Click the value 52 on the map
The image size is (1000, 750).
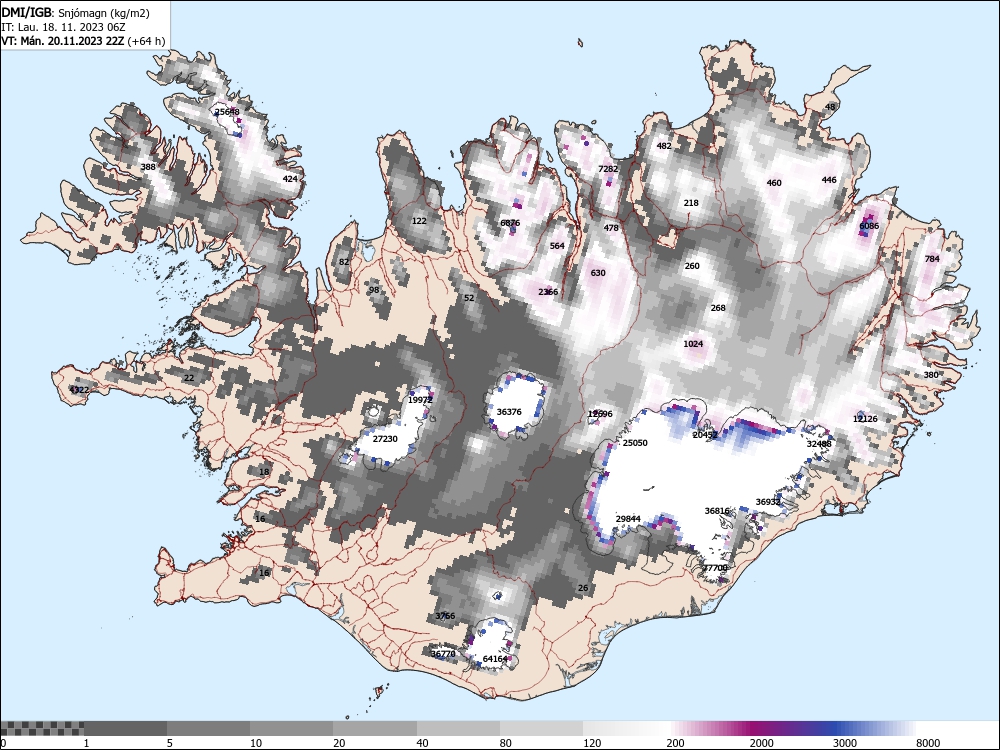coord(469,298)
